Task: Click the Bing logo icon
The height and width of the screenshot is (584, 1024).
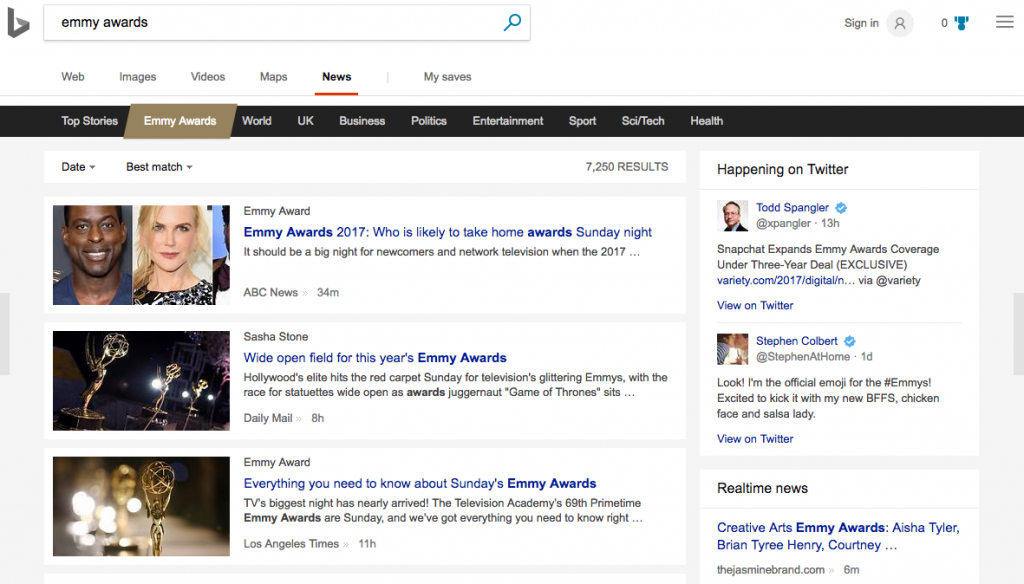Action: click(18, 23)
